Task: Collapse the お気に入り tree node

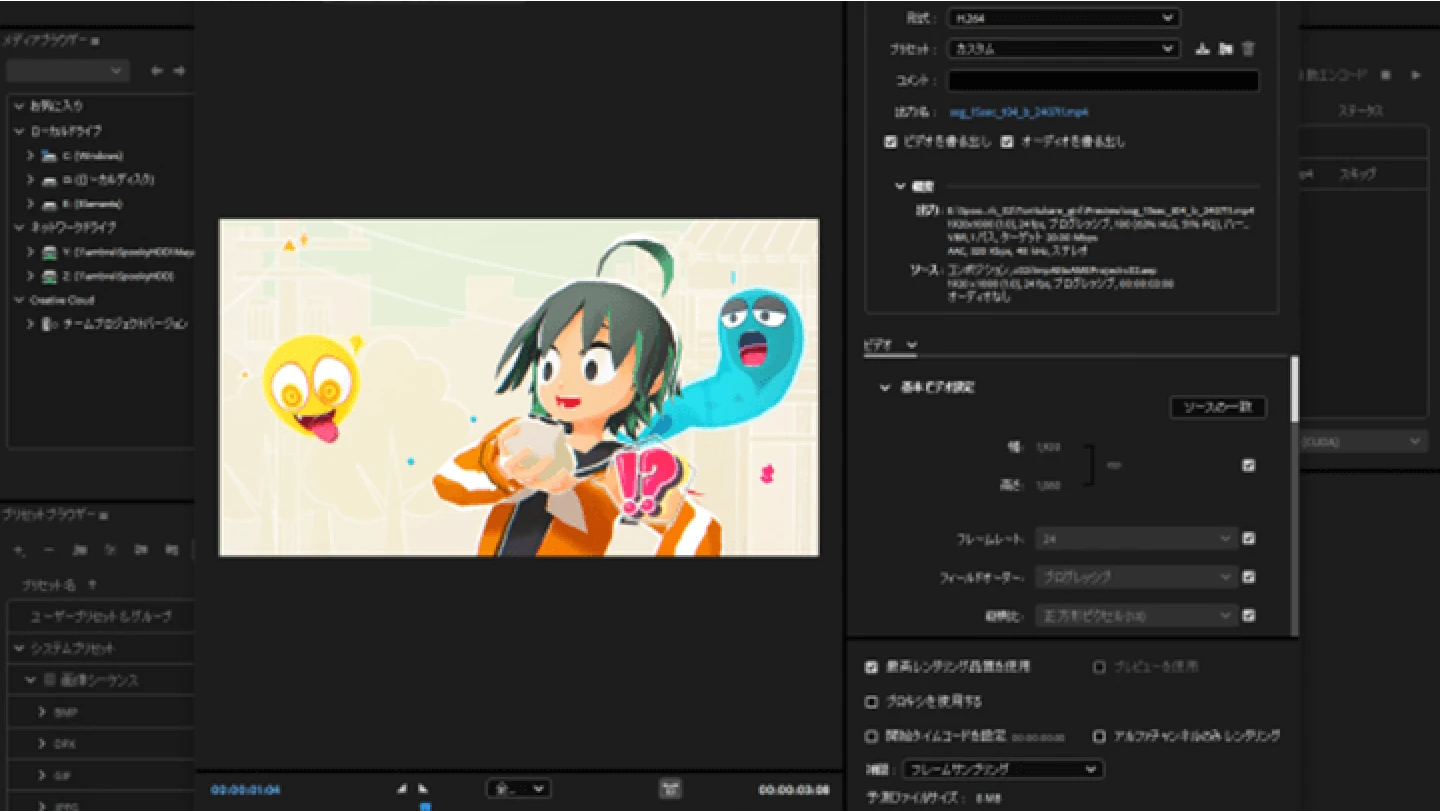Action: pos(19,106)
